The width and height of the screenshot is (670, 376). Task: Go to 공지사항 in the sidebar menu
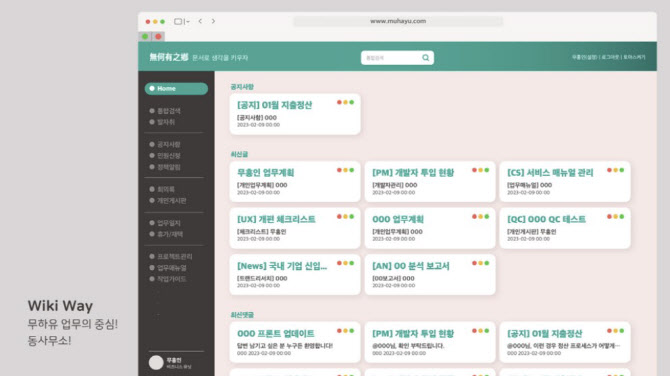169,144
